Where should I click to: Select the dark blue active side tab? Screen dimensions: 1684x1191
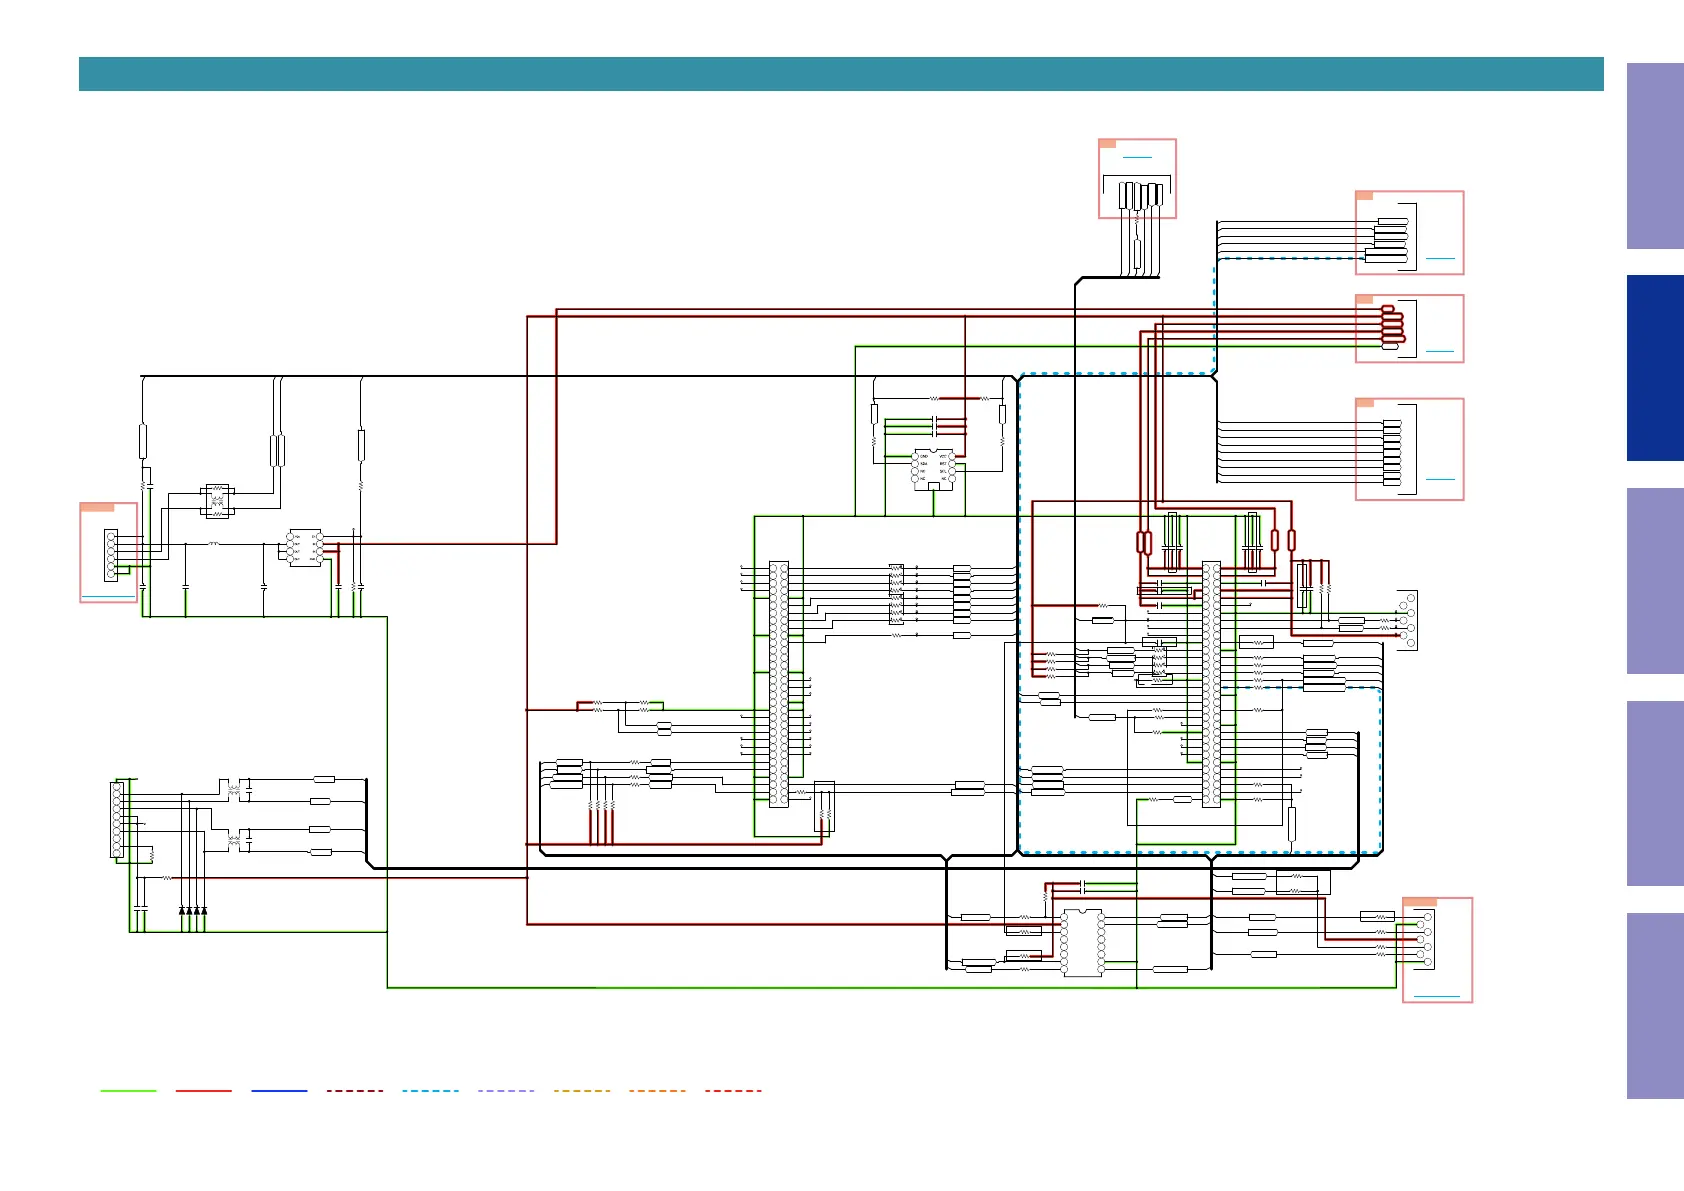(1655, 368)
